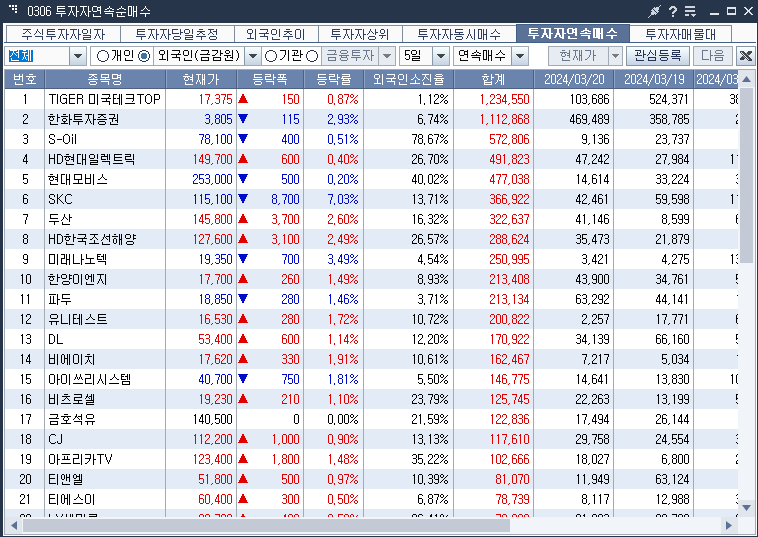Click the window grip icon before 0306

tap(13, 9)
